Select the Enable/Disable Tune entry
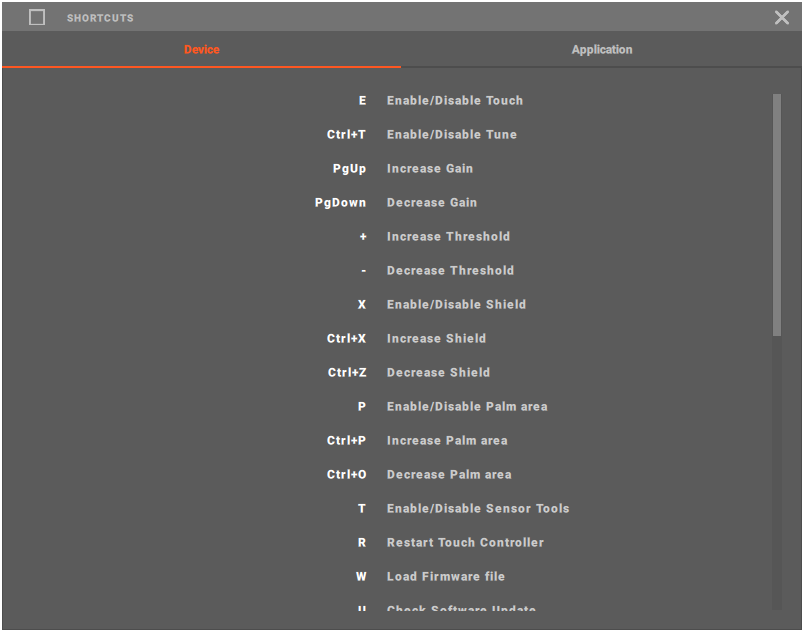The width and height of the screenshot is (805, 633). point(451,135)
